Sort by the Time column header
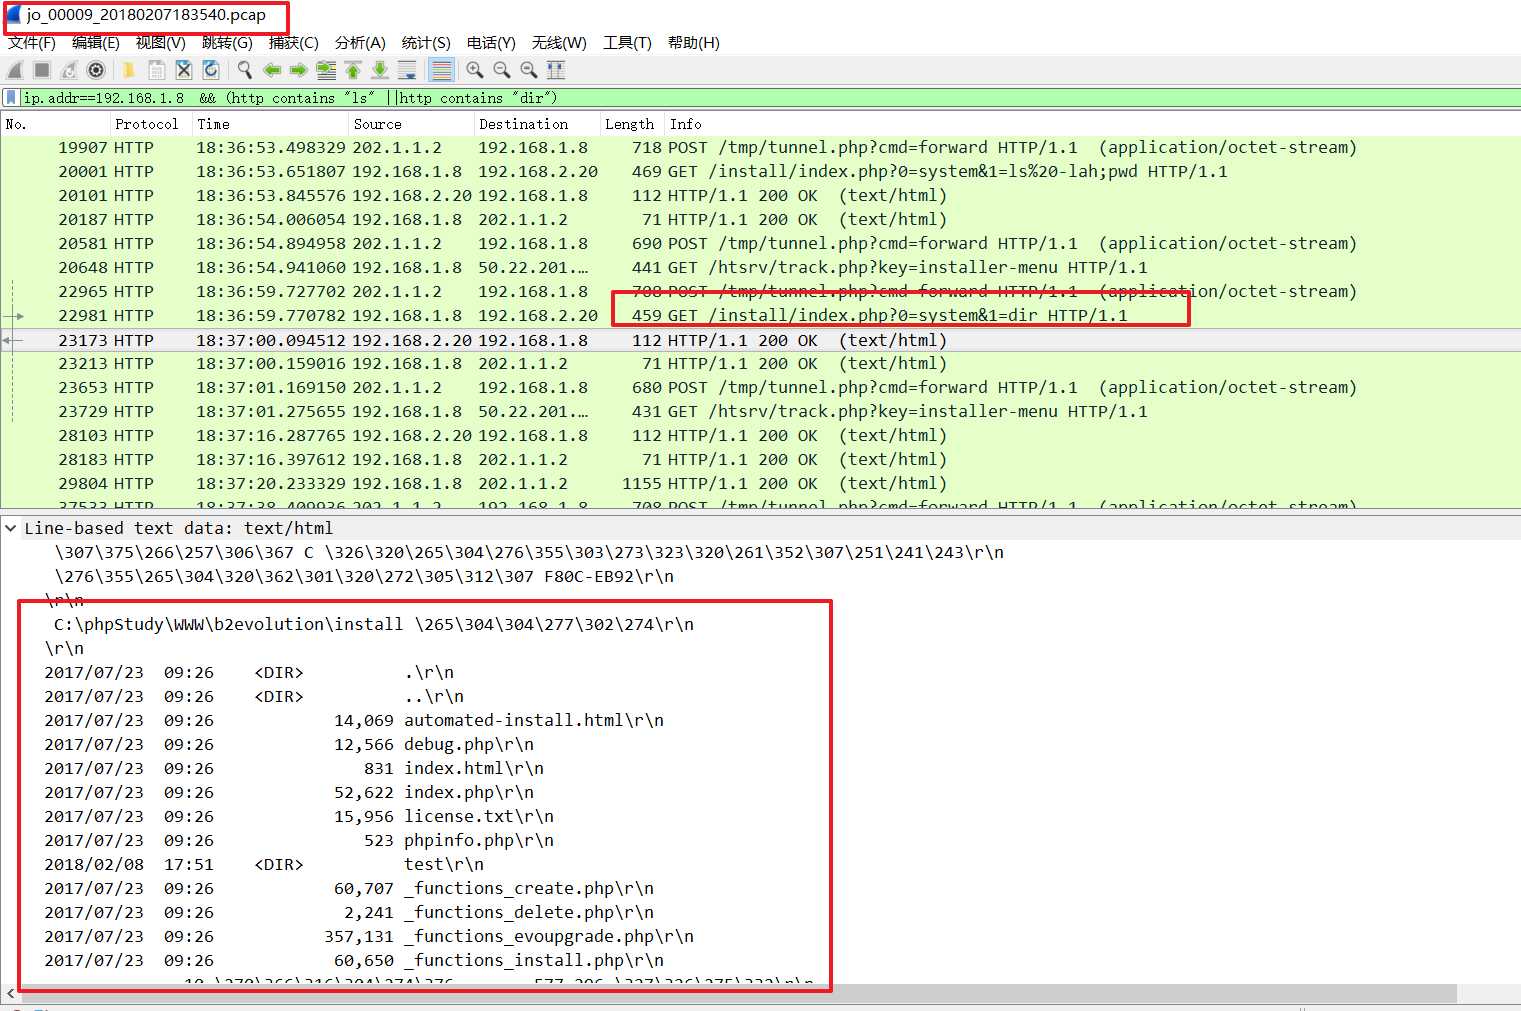This screenshot has width=1521, height=1011. (270, 124)
